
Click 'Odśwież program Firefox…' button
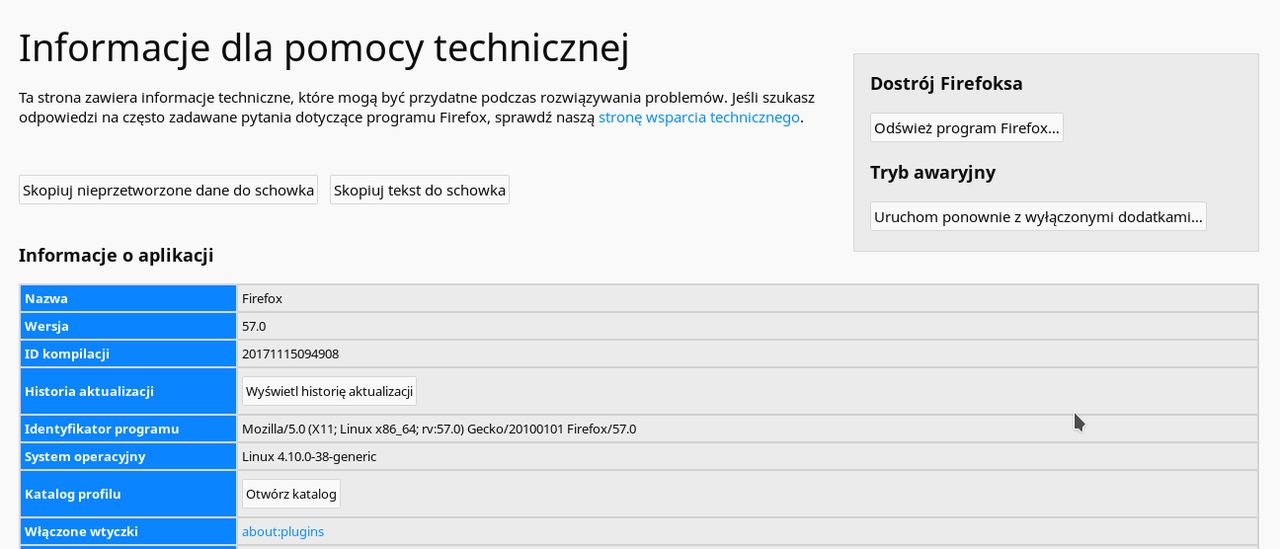[966, 128]
